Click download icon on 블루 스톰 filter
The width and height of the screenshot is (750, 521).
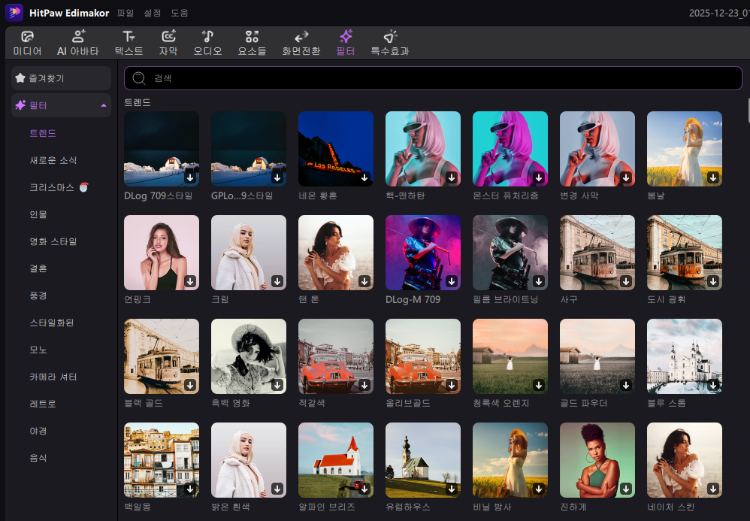pos(713,385)
